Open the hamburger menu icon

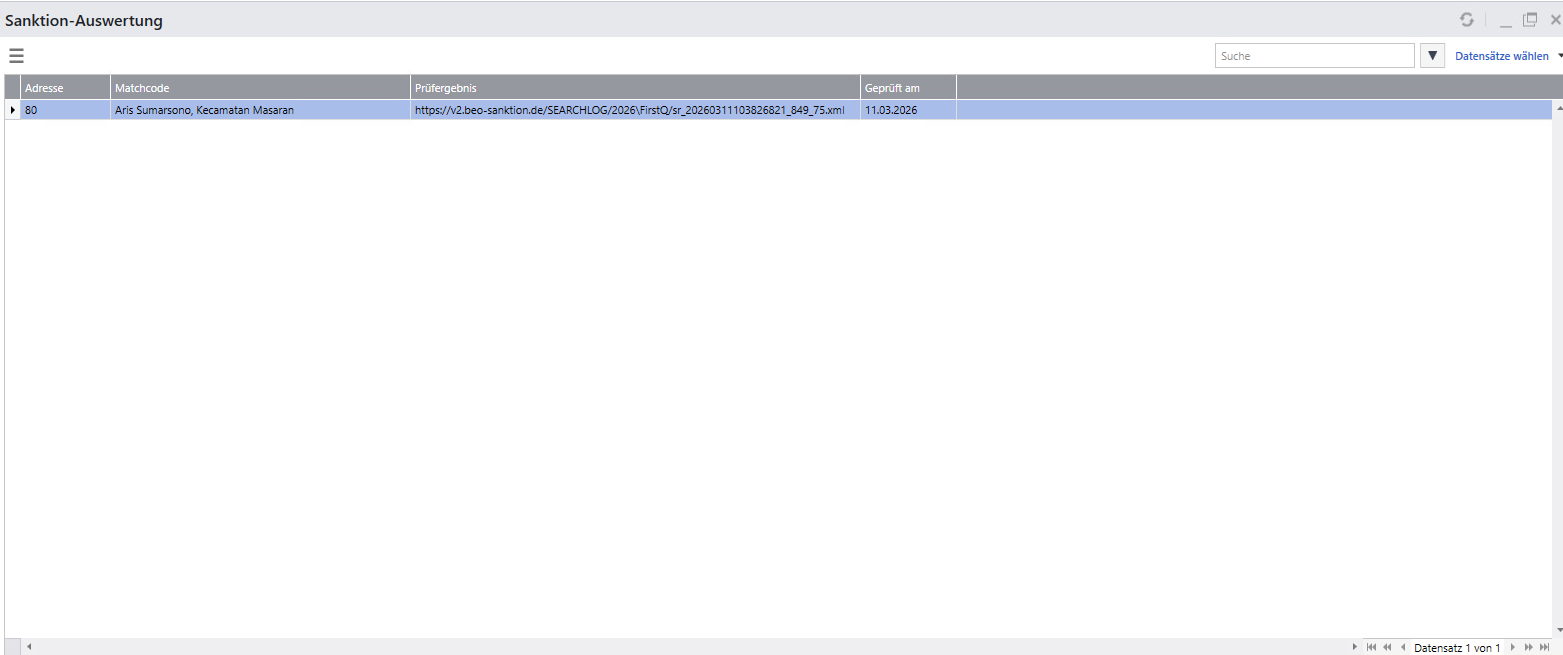[x=16, y=56]
